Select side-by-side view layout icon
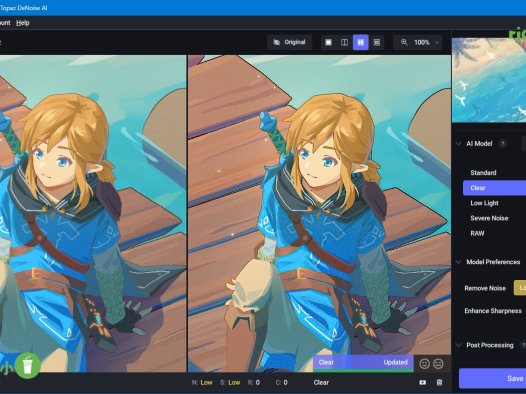526x394 pixels. [361, 42]
